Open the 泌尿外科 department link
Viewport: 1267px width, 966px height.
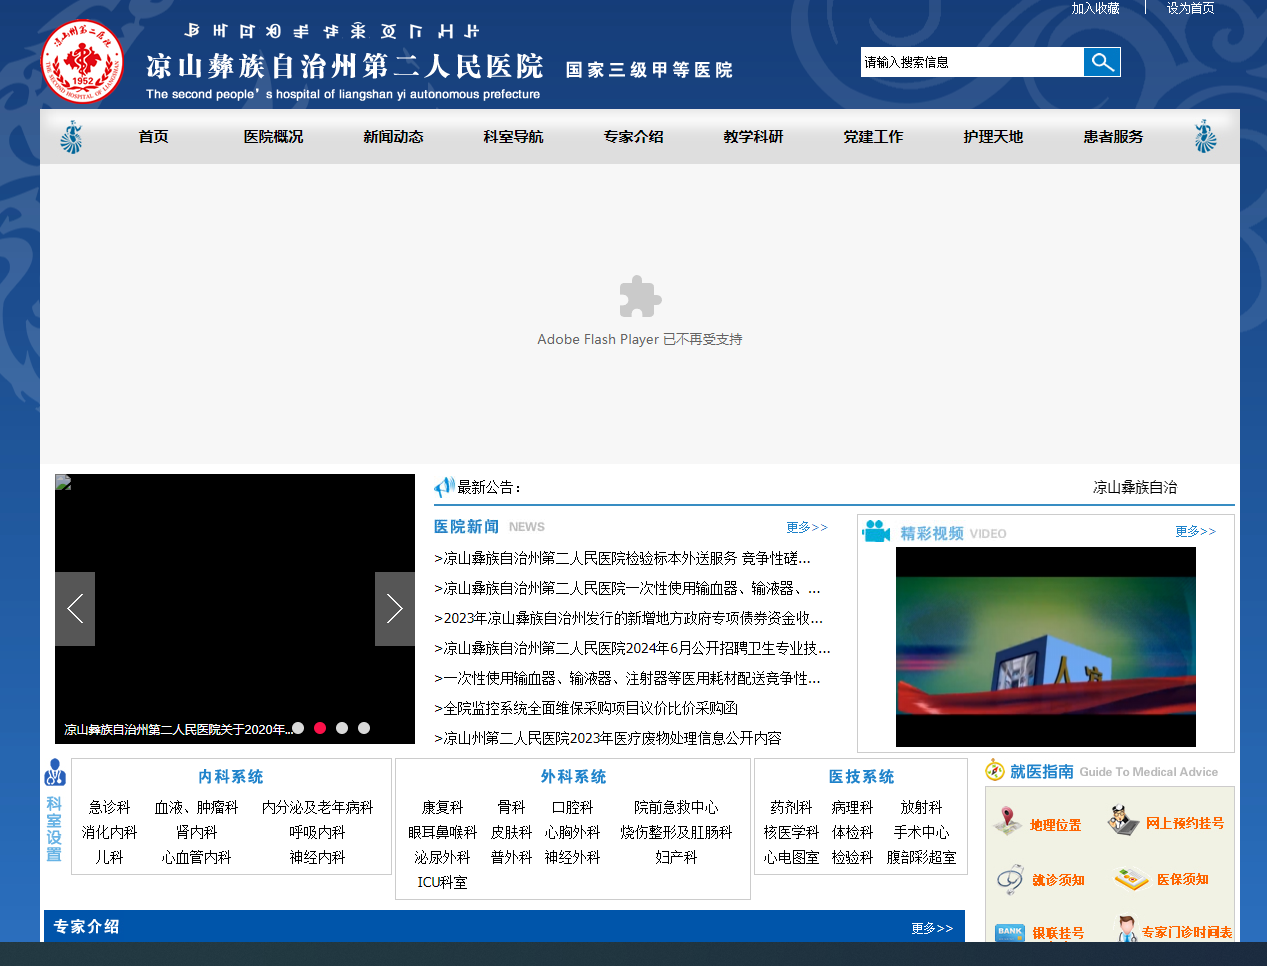click(442, 857)
